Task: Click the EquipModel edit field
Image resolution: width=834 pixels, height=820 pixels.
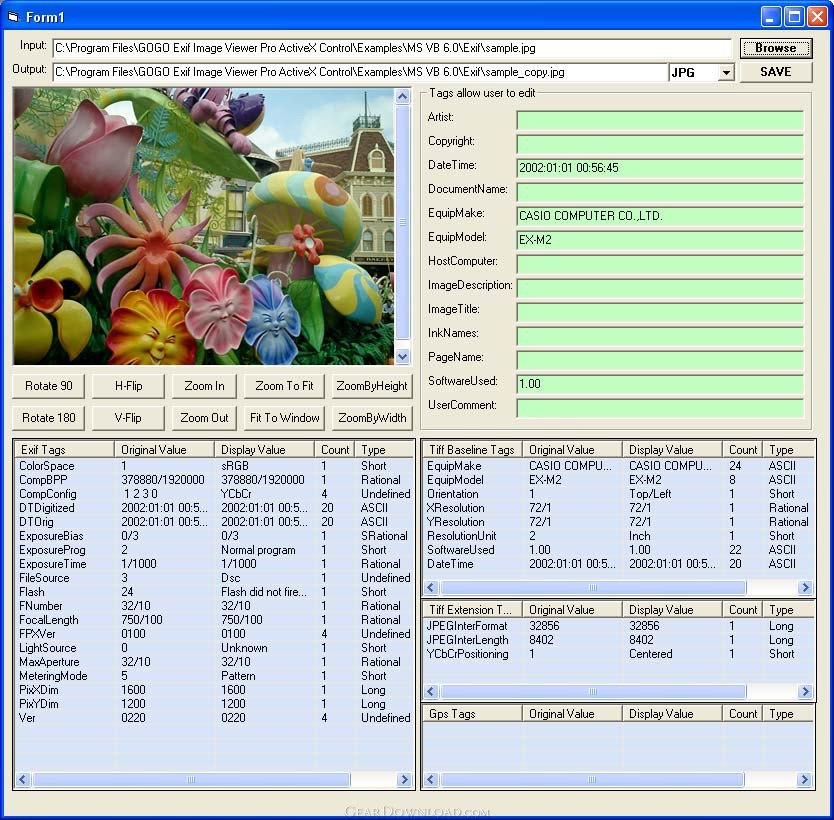Action: pyautogui.click(x=660, y=240)
